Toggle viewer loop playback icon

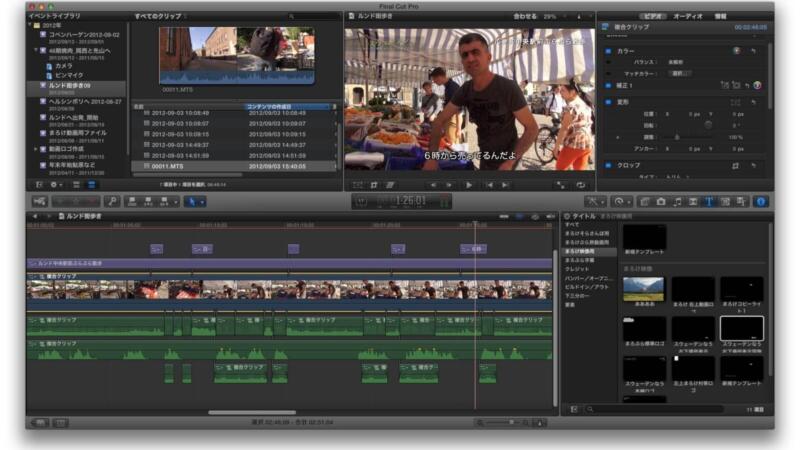click(x=581, y=185)
